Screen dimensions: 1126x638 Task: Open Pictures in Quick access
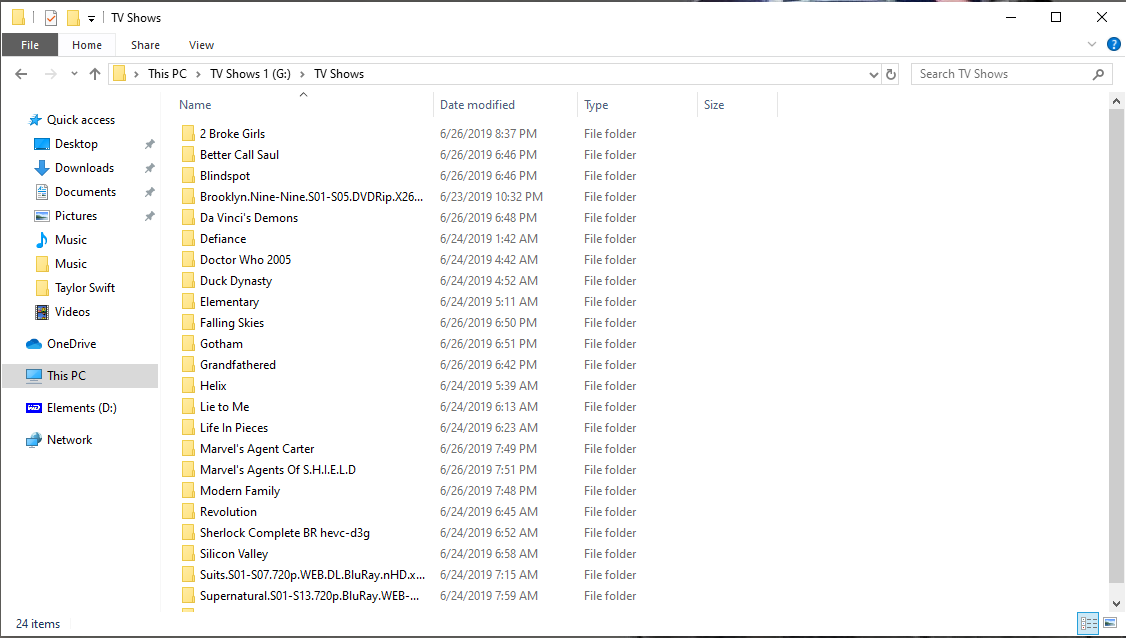tap(75, 216)
